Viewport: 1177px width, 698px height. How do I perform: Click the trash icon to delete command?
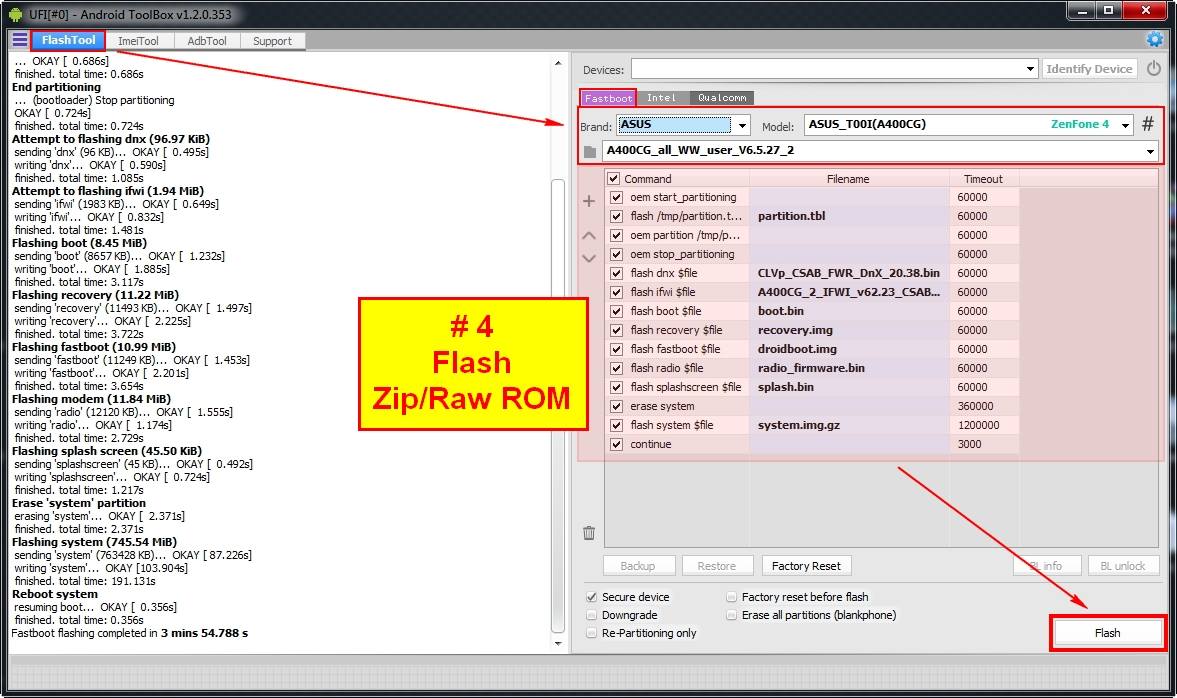pos(589,533)
